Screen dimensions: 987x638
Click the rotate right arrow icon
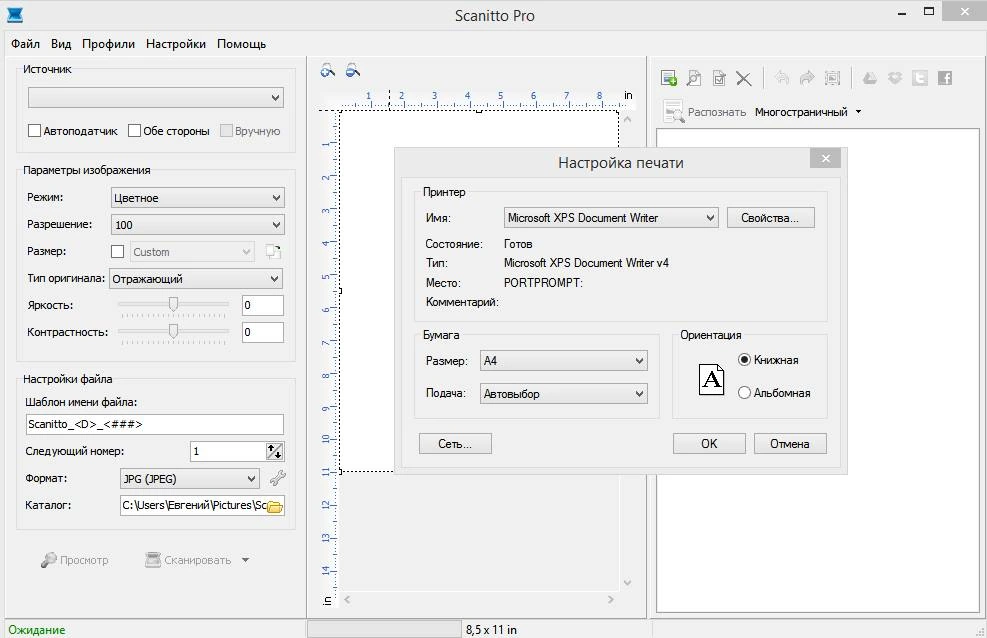(x=807, y=77)
